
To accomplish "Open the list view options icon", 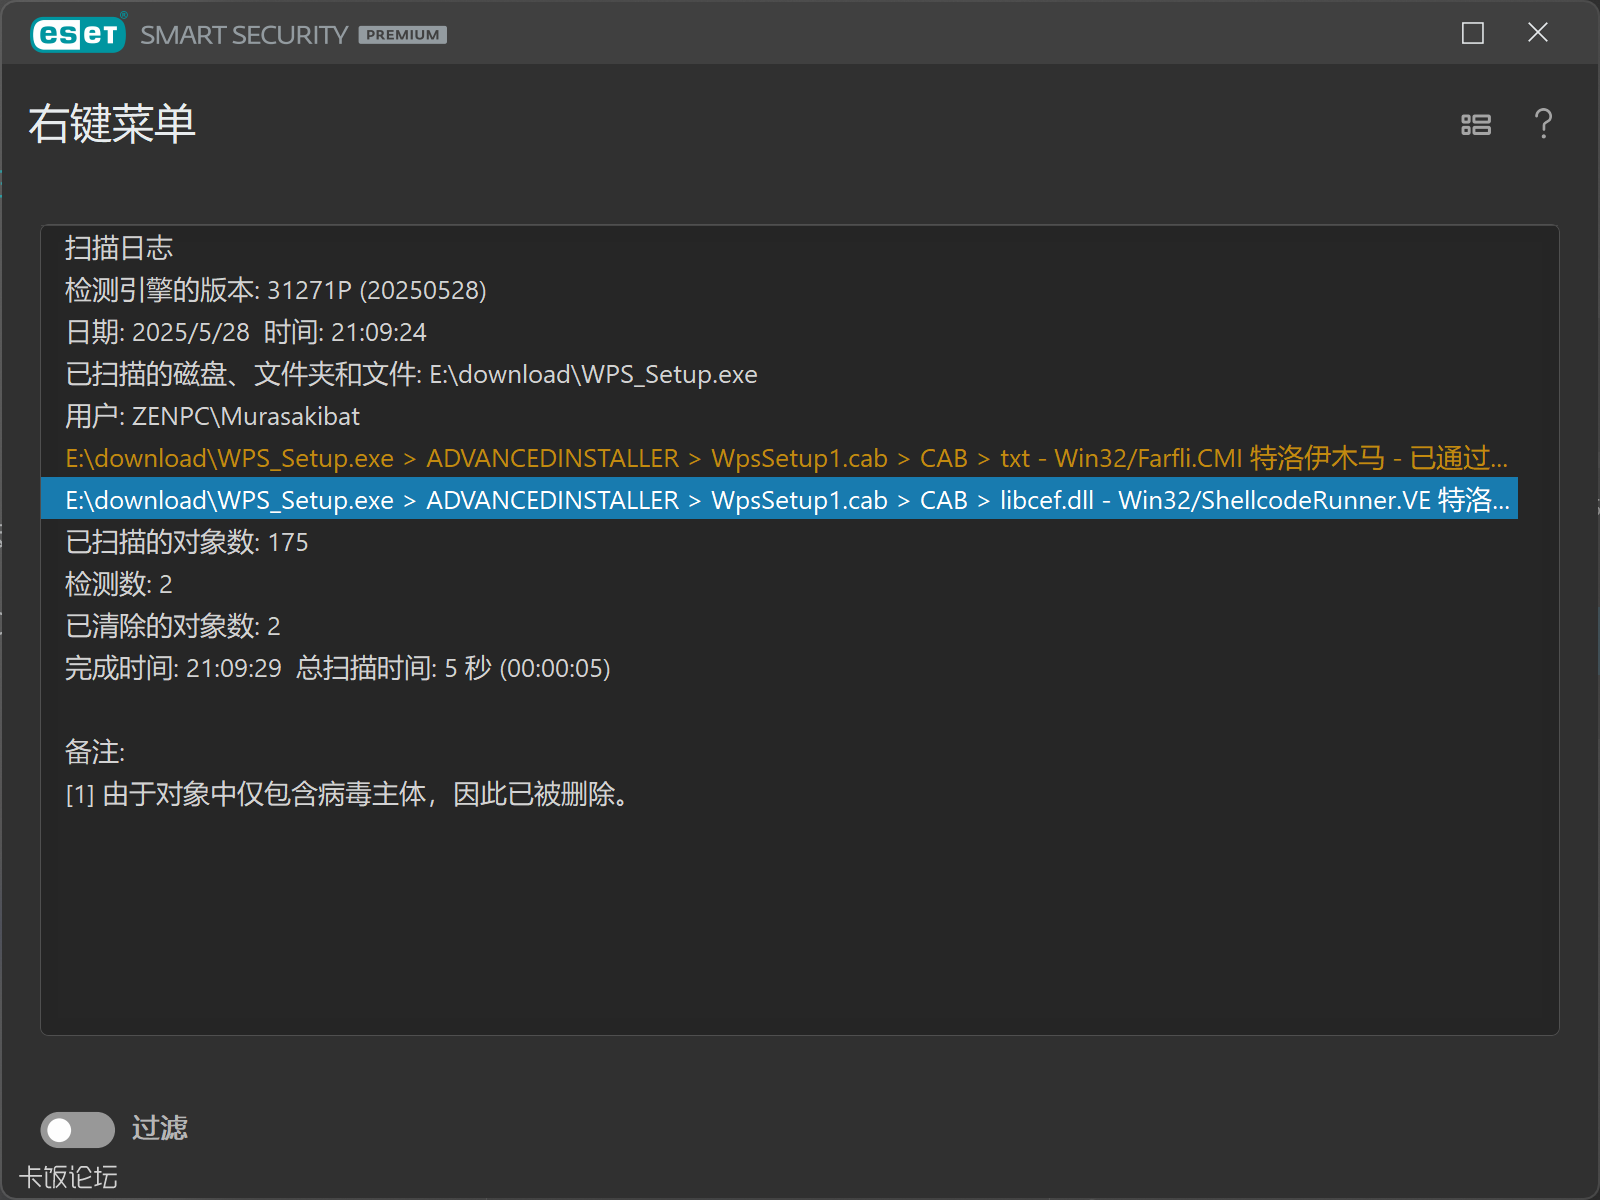I will [1476, 124].
